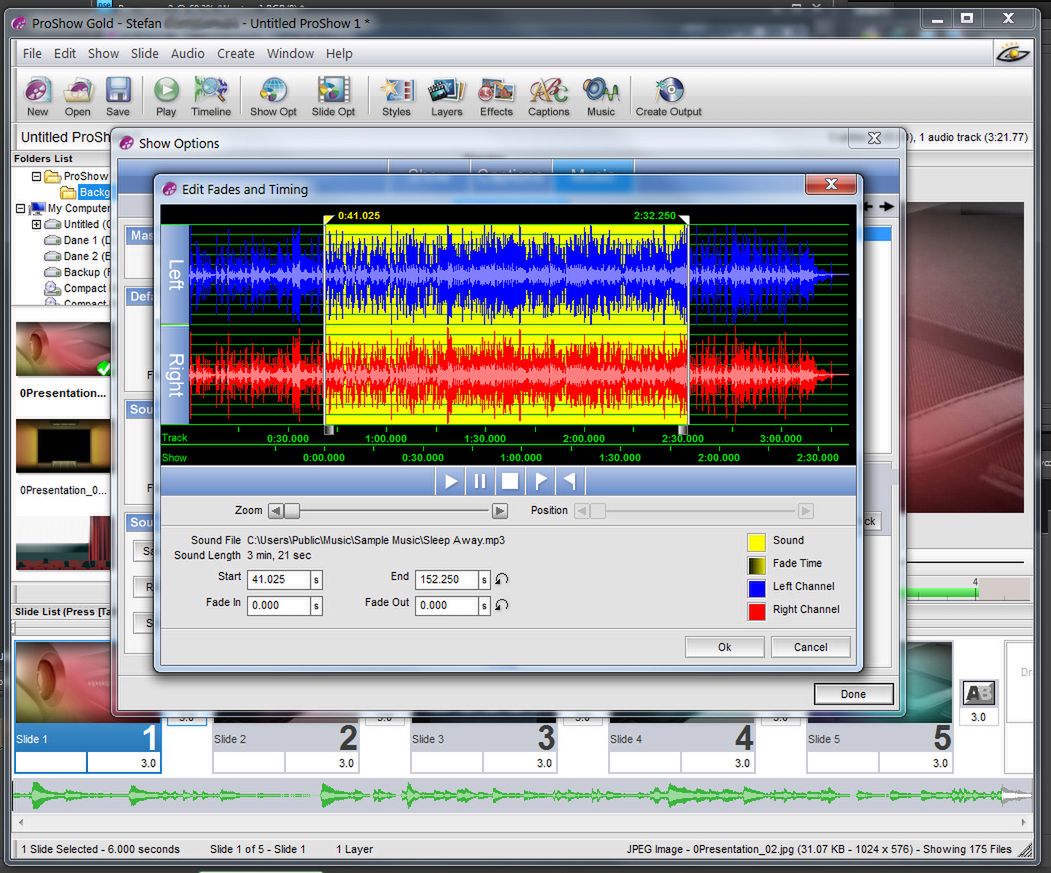Open the Help menu

339,54
